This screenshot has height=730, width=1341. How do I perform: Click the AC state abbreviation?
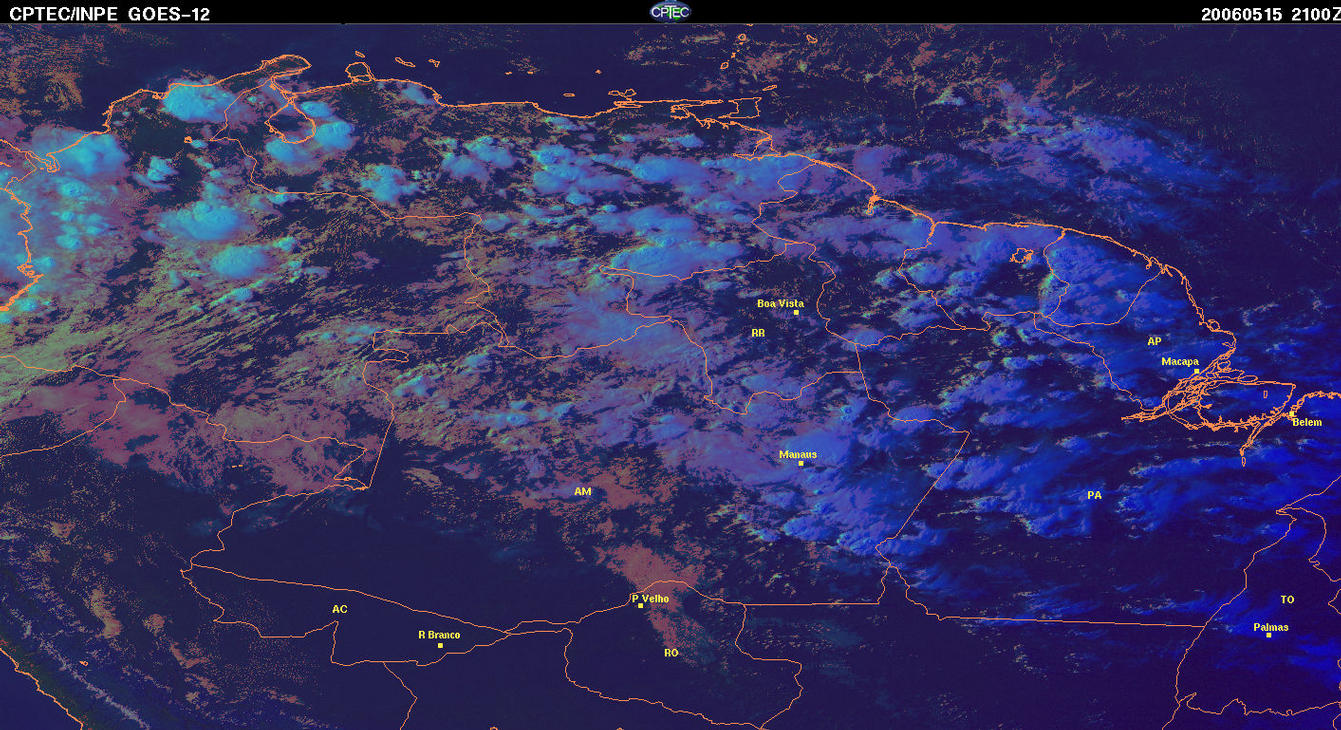coord(340,609)
